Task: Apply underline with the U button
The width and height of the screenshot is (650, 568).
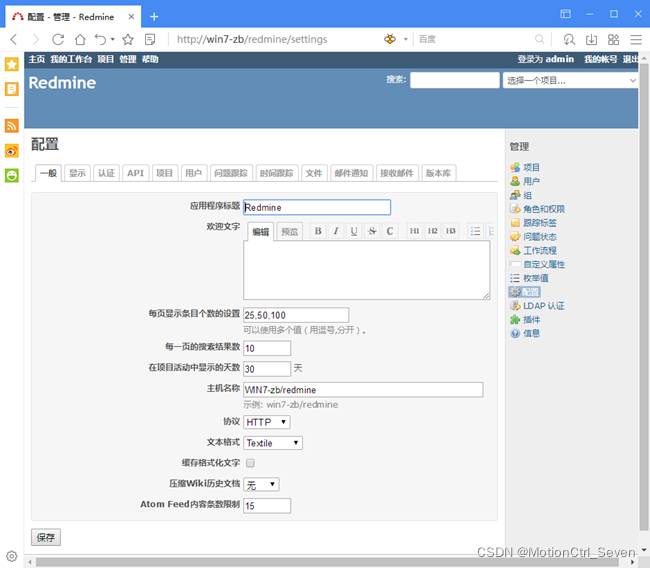Action: point(354,231)
